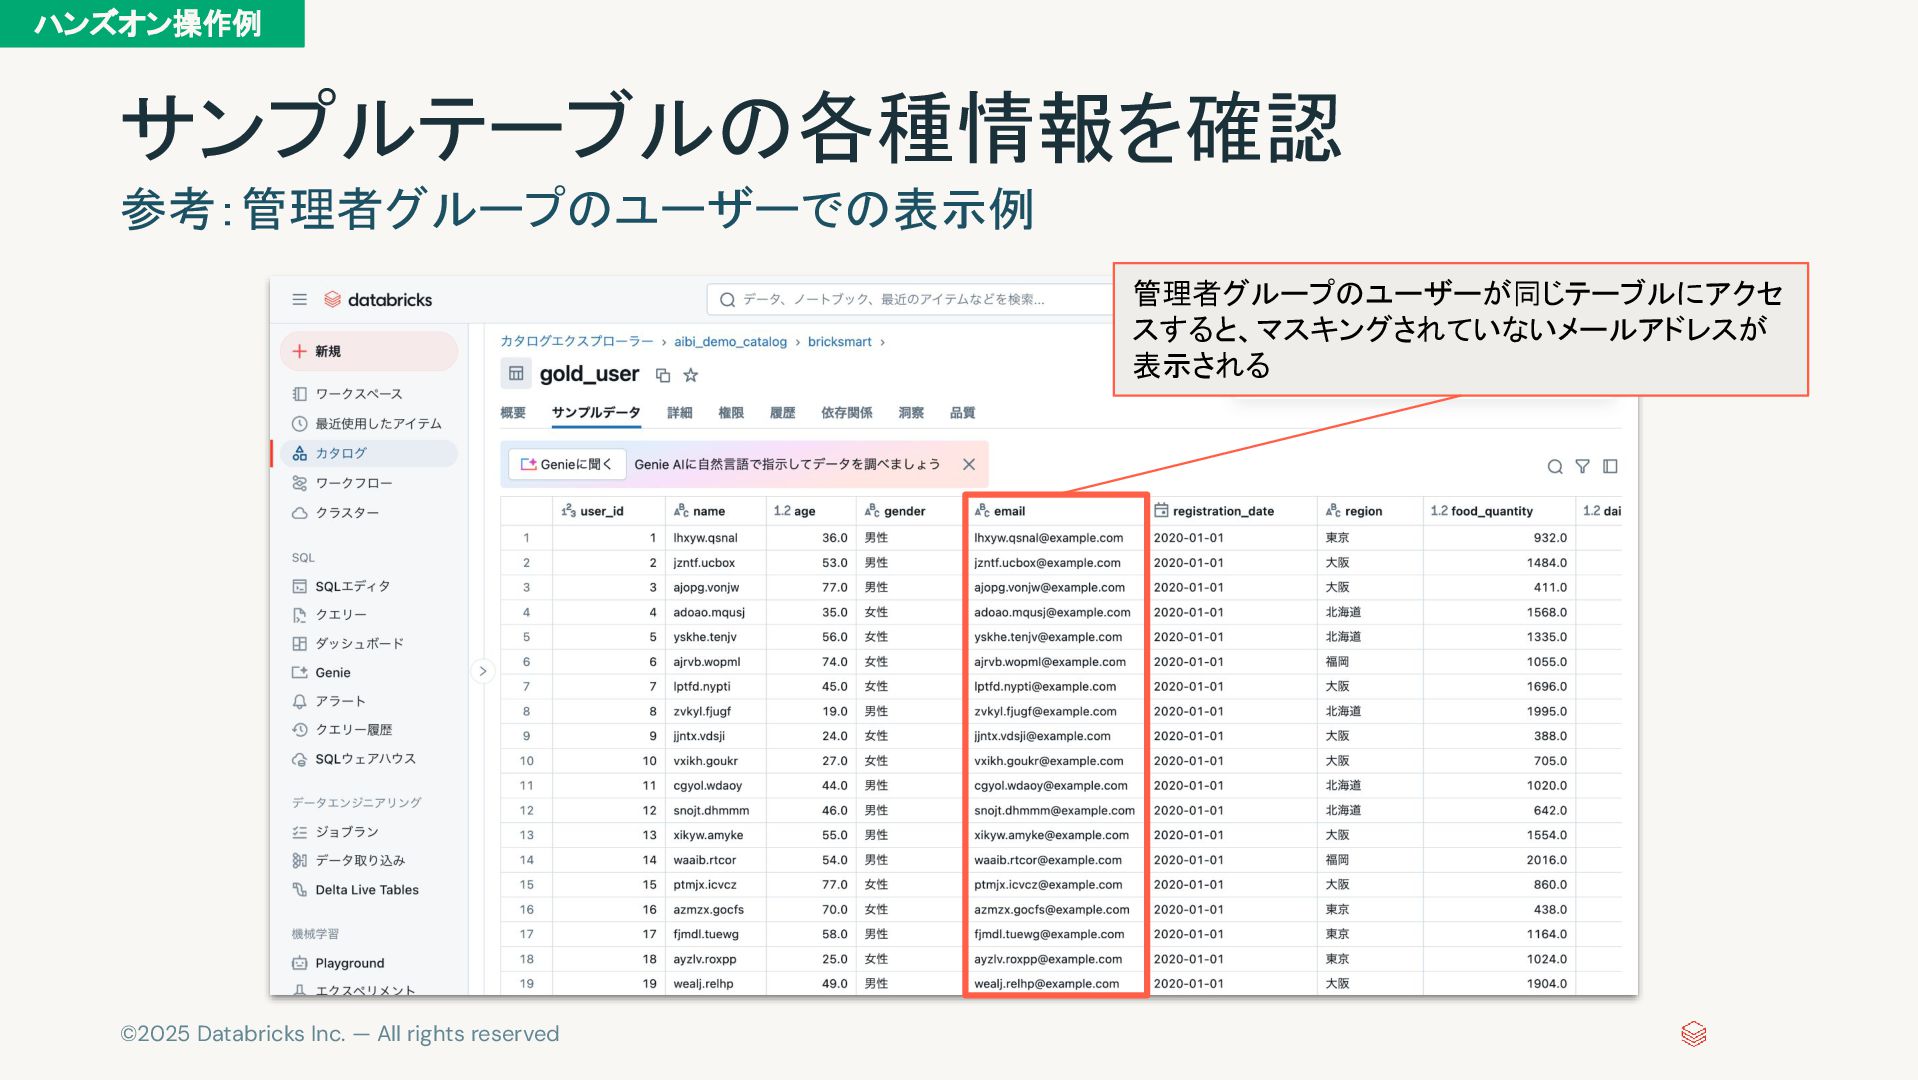Click the food_quantity column header
This screenshot has width=1918, height=1080.
pyautogui.click(x=1499, y=511)
